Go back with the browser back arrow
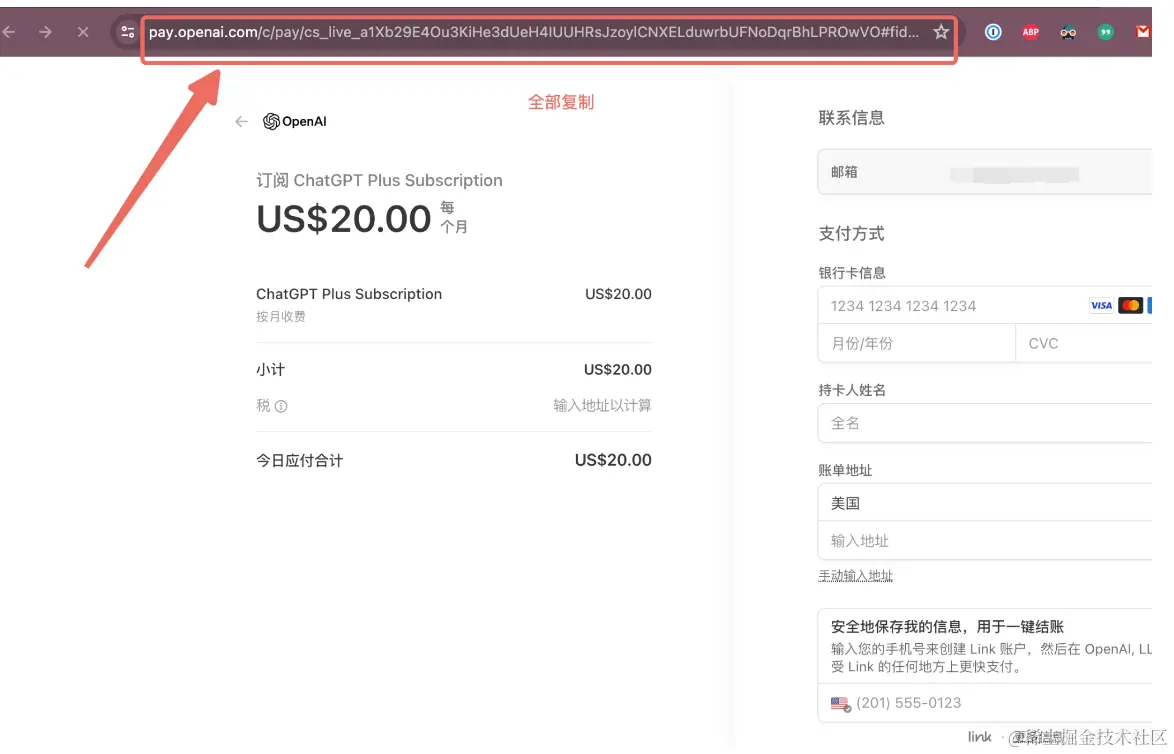The height and width of the screenshot is (754, 1174). click(x=9, y=32)
